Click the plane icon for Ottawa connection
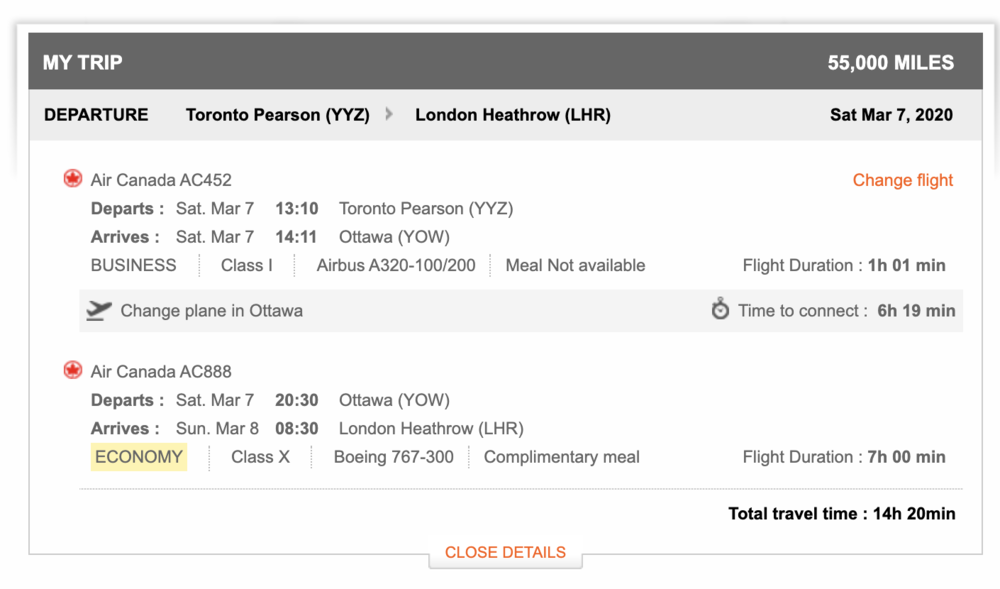 coord(98,311)
